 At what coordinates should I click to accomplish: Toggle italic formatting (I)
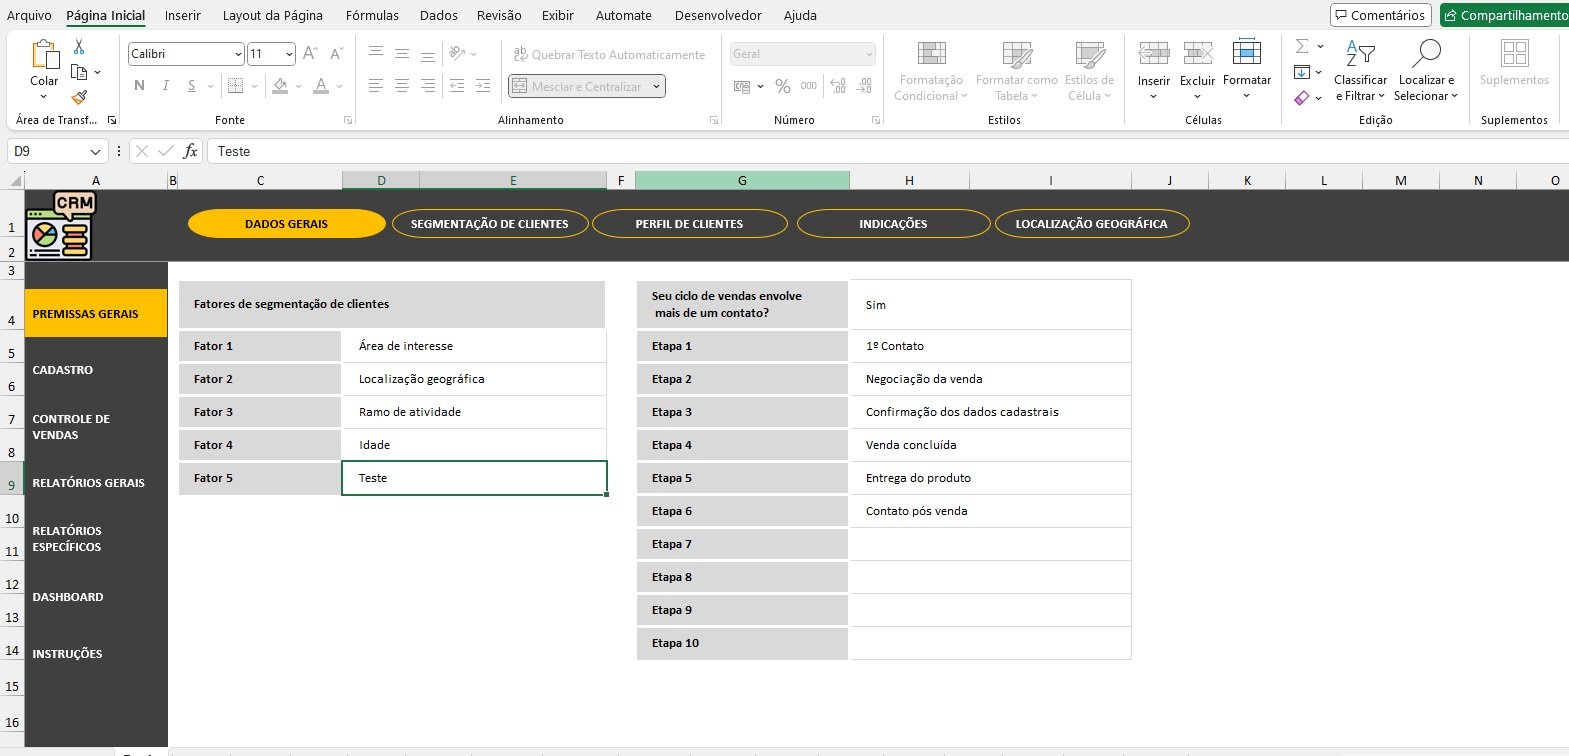tap(165, 86)
